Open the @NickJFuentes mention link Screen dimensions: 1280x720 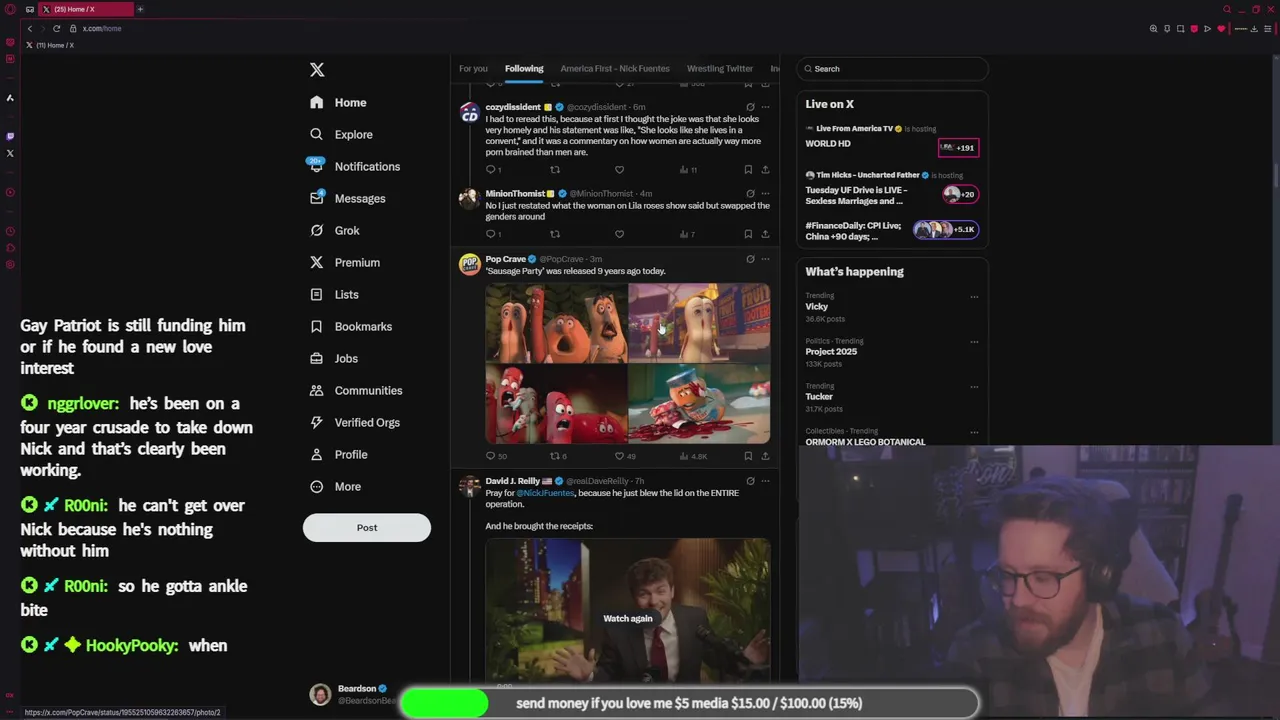(545, 493)
